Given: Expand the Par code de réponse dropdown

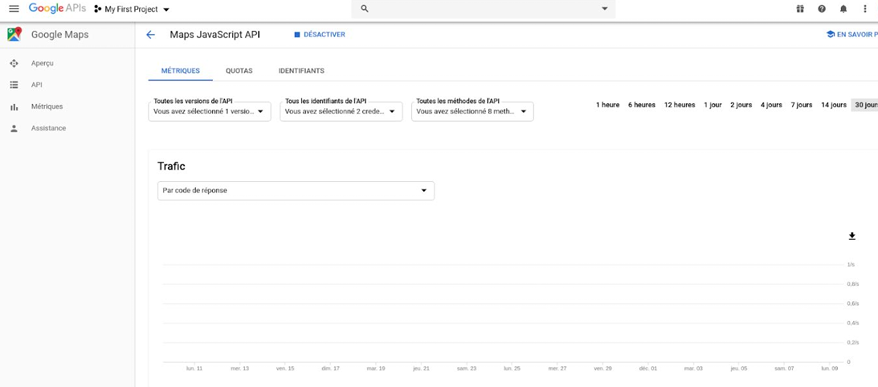Looking at the screenshot, I should 296,190.
